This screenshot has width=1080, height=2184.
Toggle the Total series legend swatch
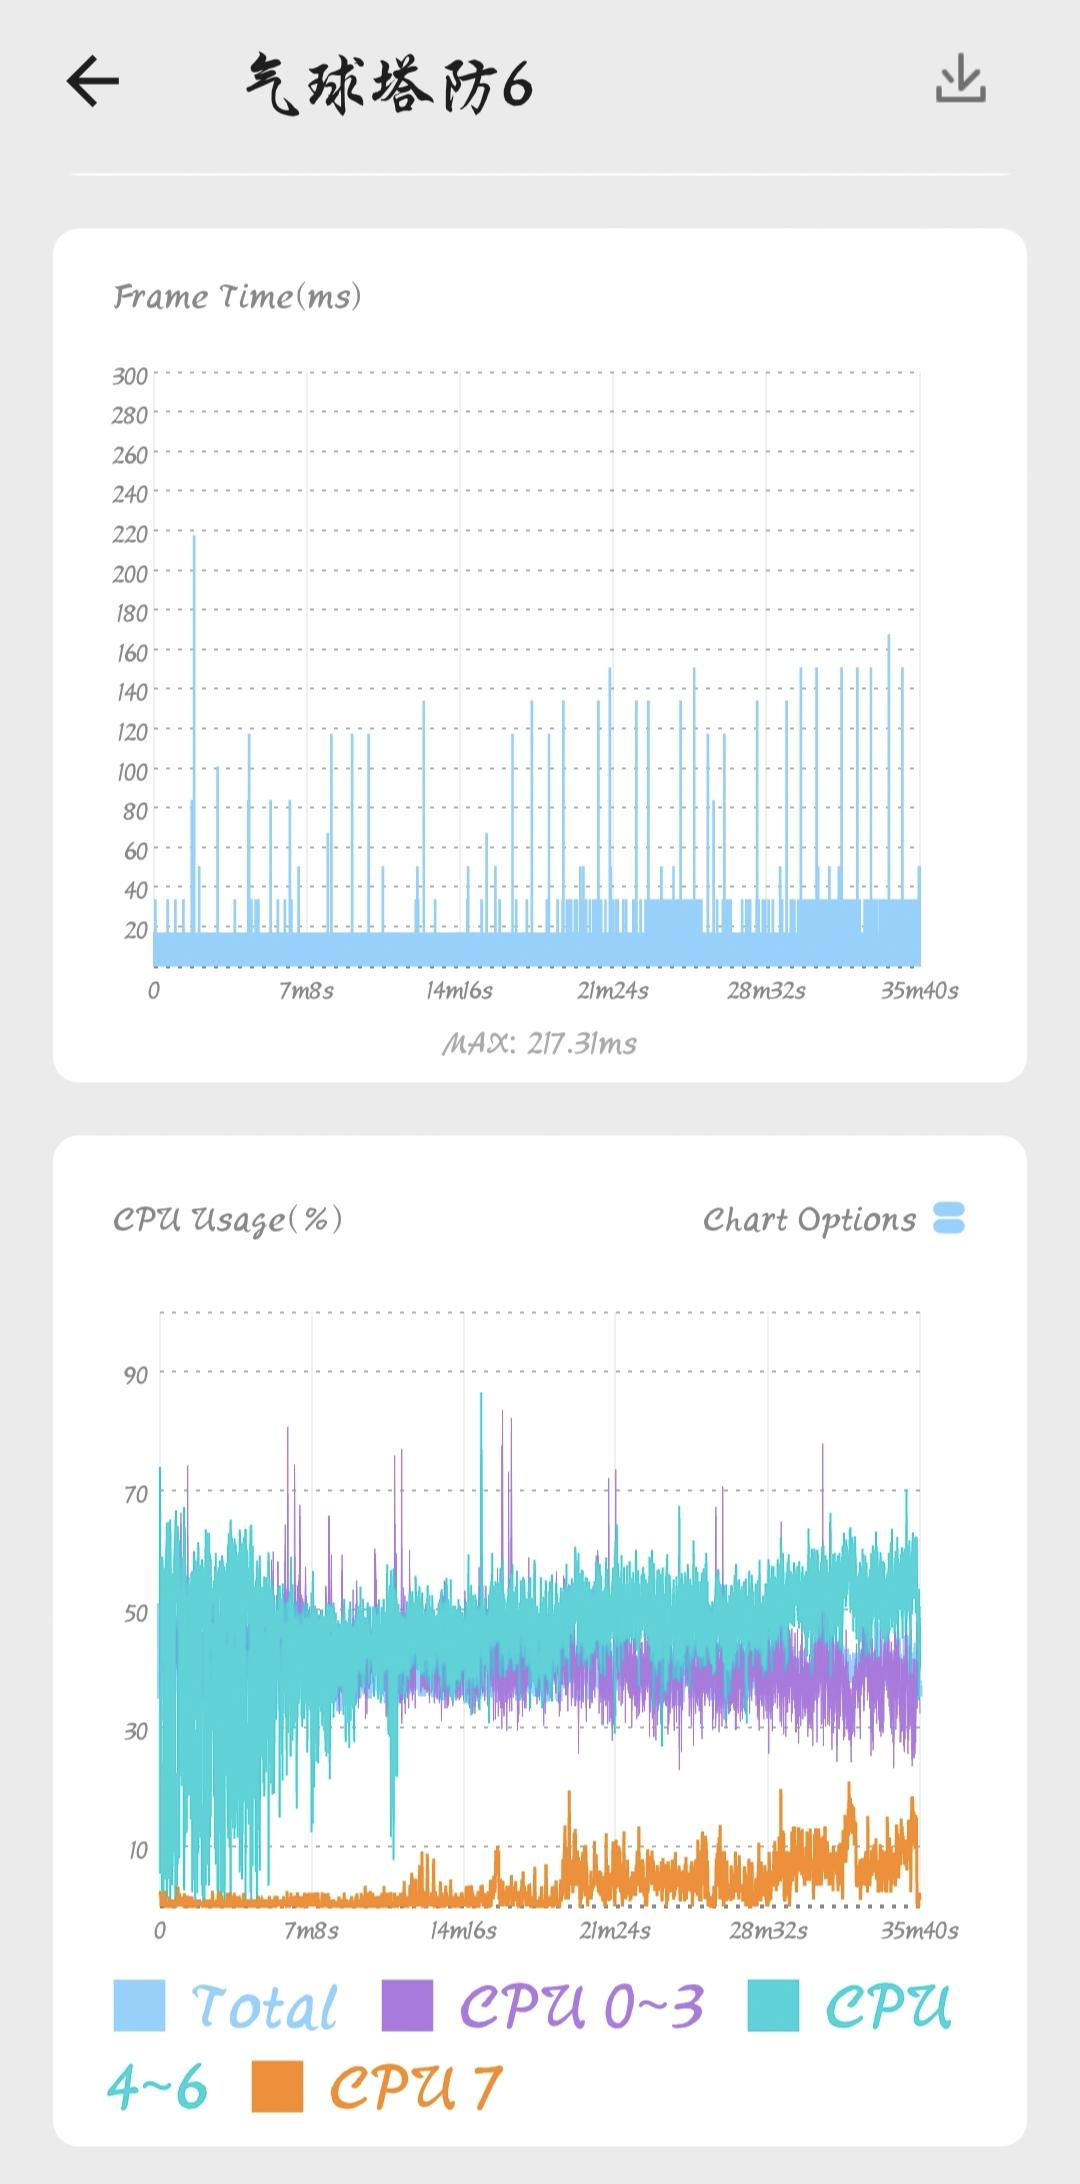click(139, 2006)
